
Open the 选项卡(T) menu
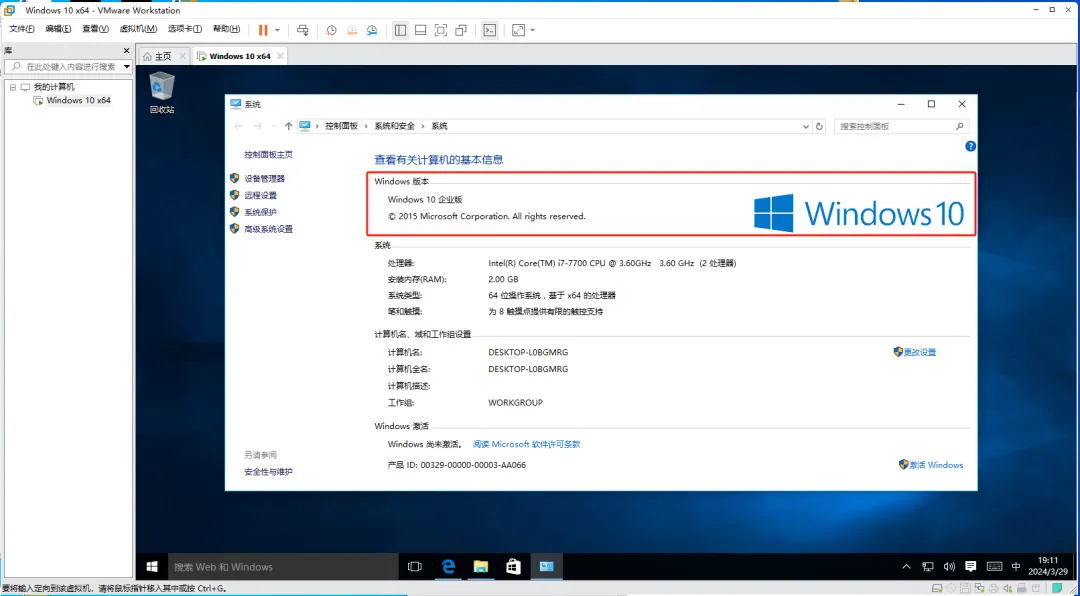pos(185,29)
